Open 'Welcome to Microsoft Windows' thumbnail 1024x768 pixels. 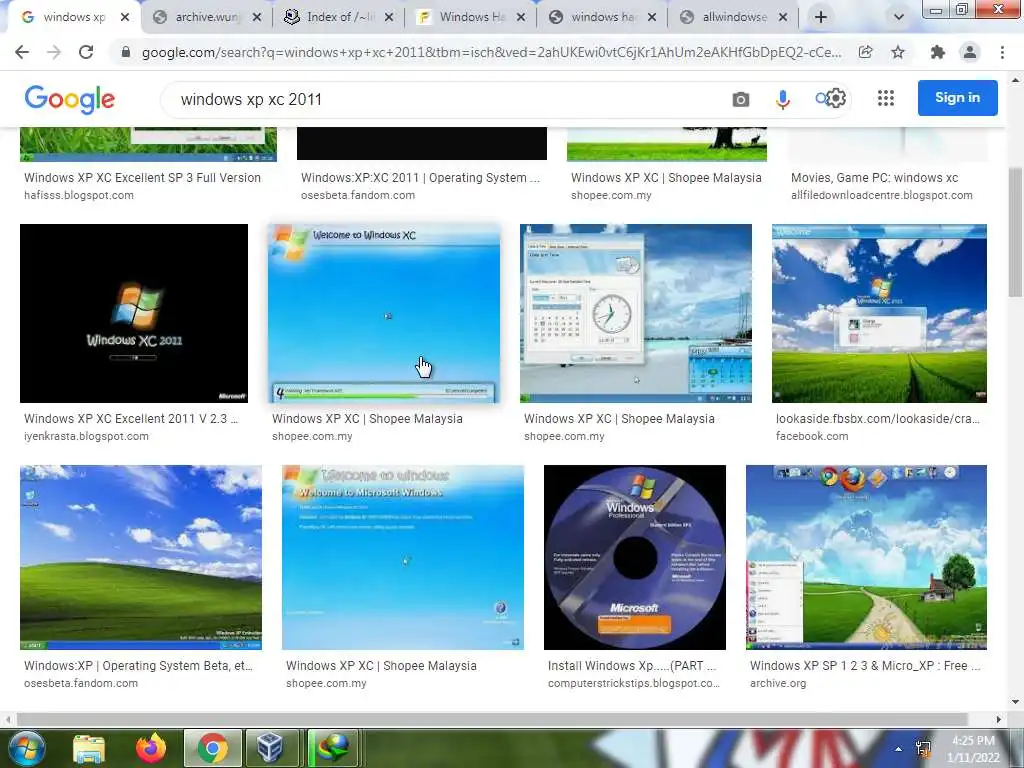(403, 557)
